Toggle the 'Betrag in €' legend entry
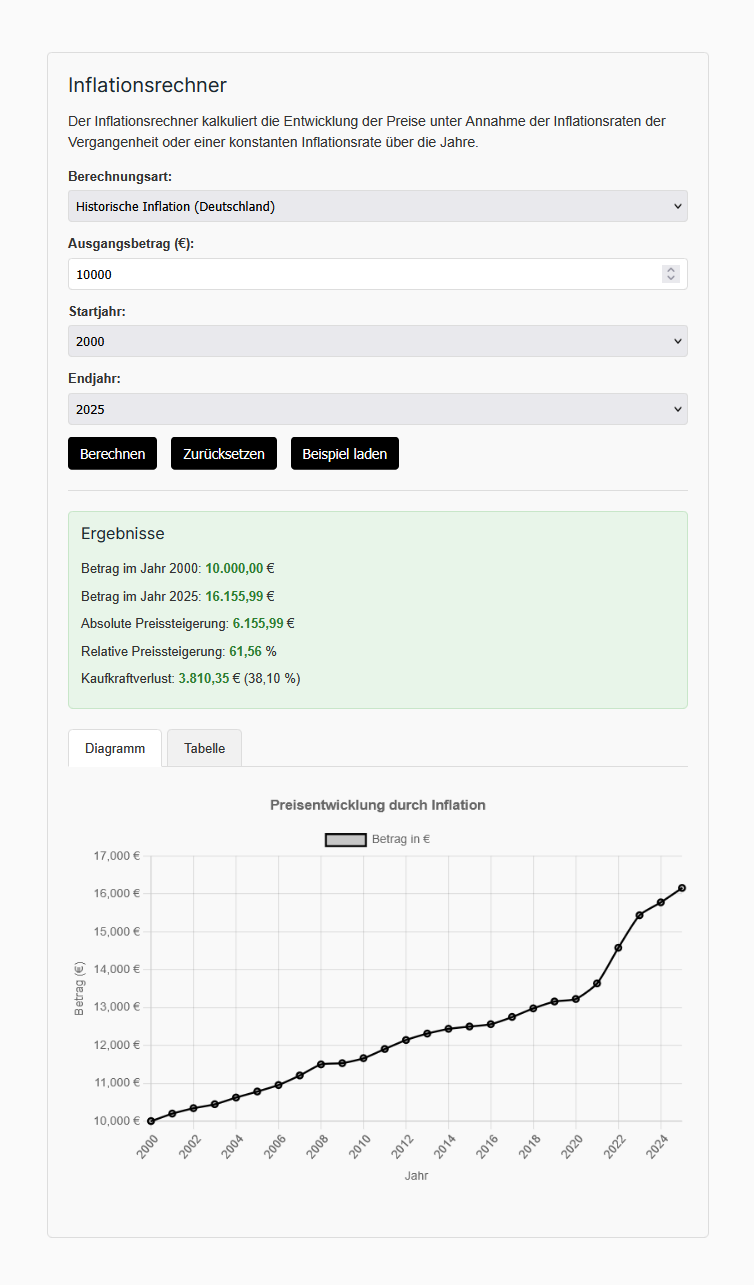754x1285 pixels. pyautogui.click(x=378, y=839)
